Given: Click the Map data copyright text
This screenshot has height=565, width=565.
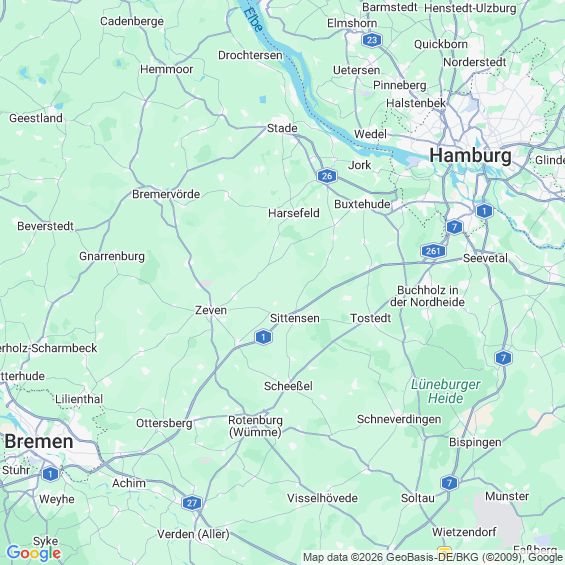Looking at the screenshot, I should tap(433, 557).
